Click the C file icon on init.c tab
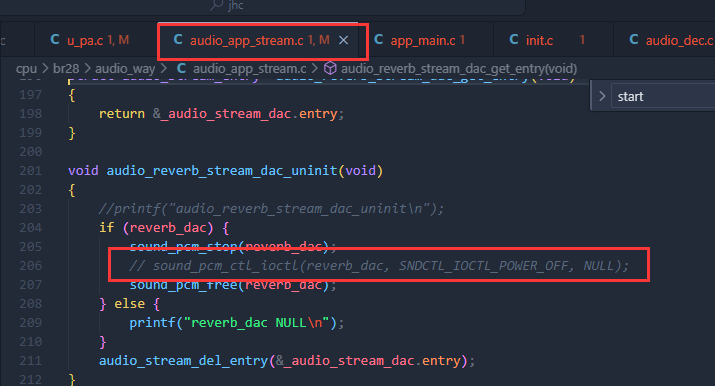The image size is (715, 386). coord(514,40)
